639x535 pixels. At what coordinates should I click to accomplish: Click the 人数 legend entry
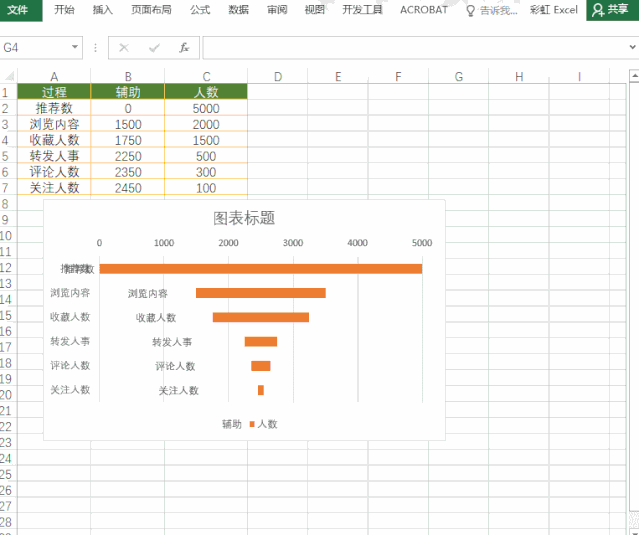tap(264, 424)
